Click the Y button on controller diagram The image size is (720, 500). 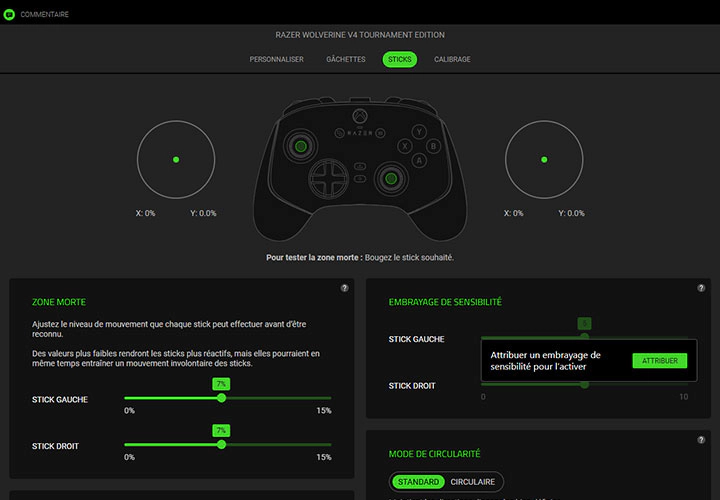tap(419, 132)
